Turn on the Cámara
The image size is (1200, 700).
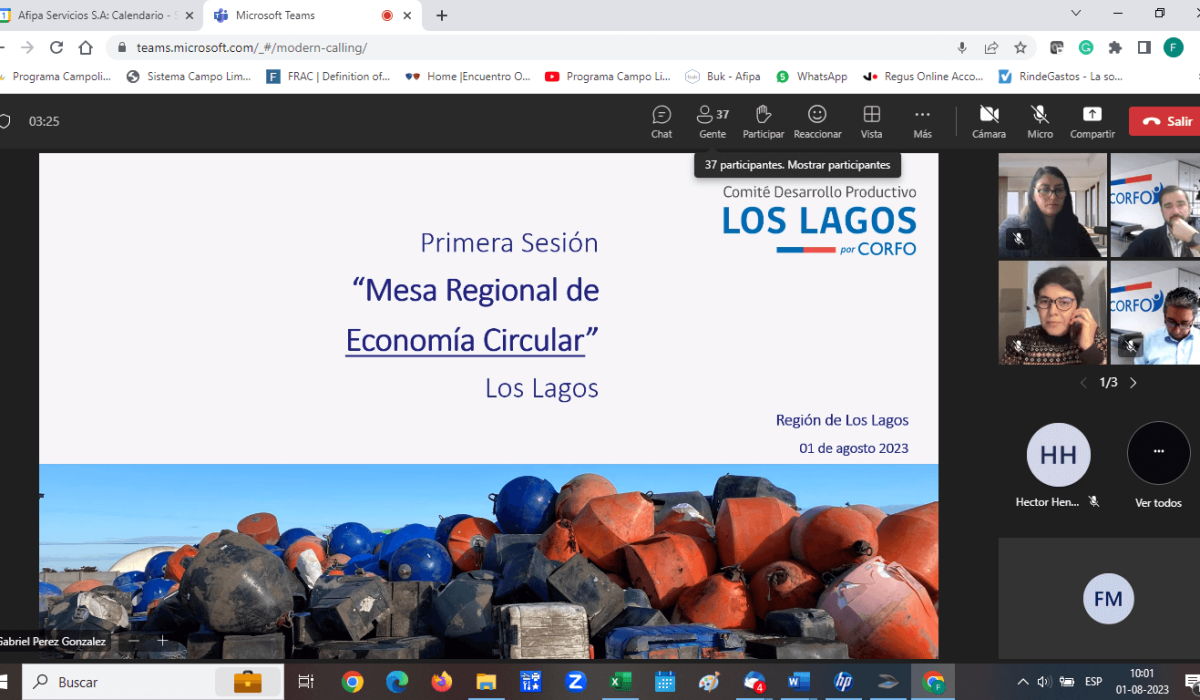point(989,121)
